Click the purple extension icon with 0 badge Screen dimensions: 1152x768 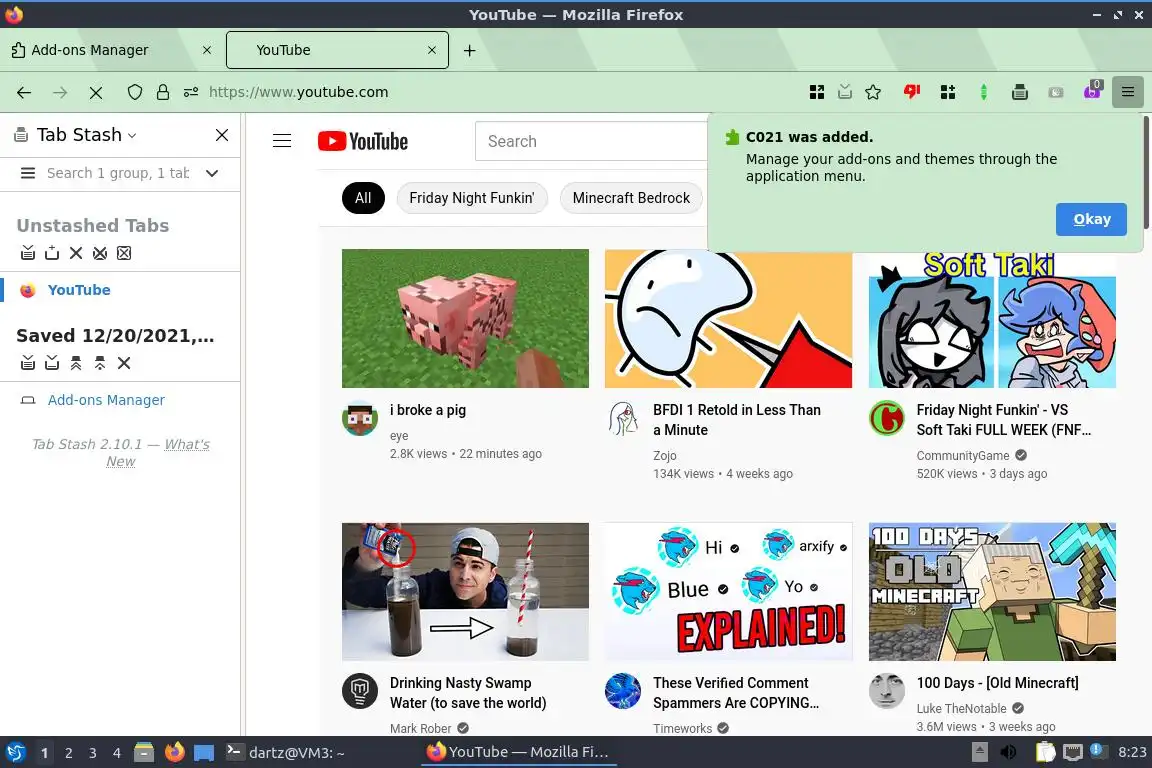pos(1092,91)
